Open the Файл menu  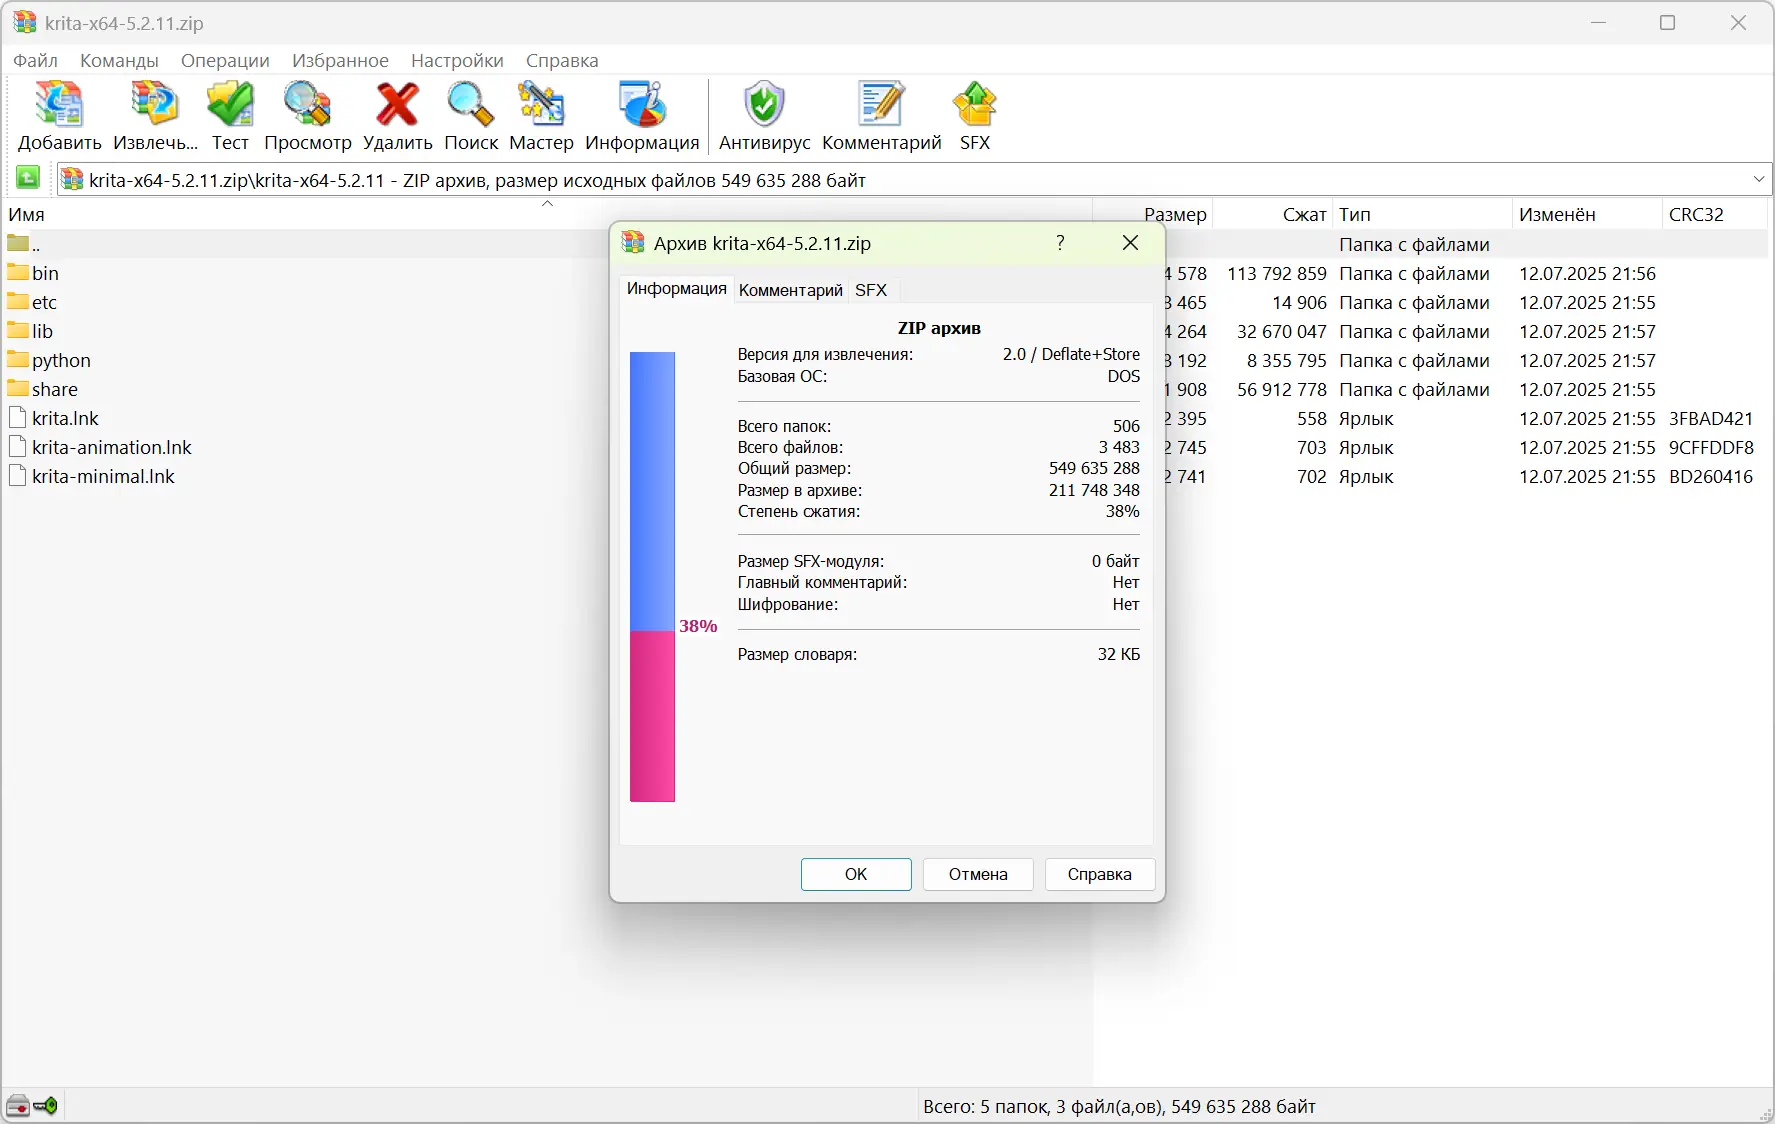[35, 60]
